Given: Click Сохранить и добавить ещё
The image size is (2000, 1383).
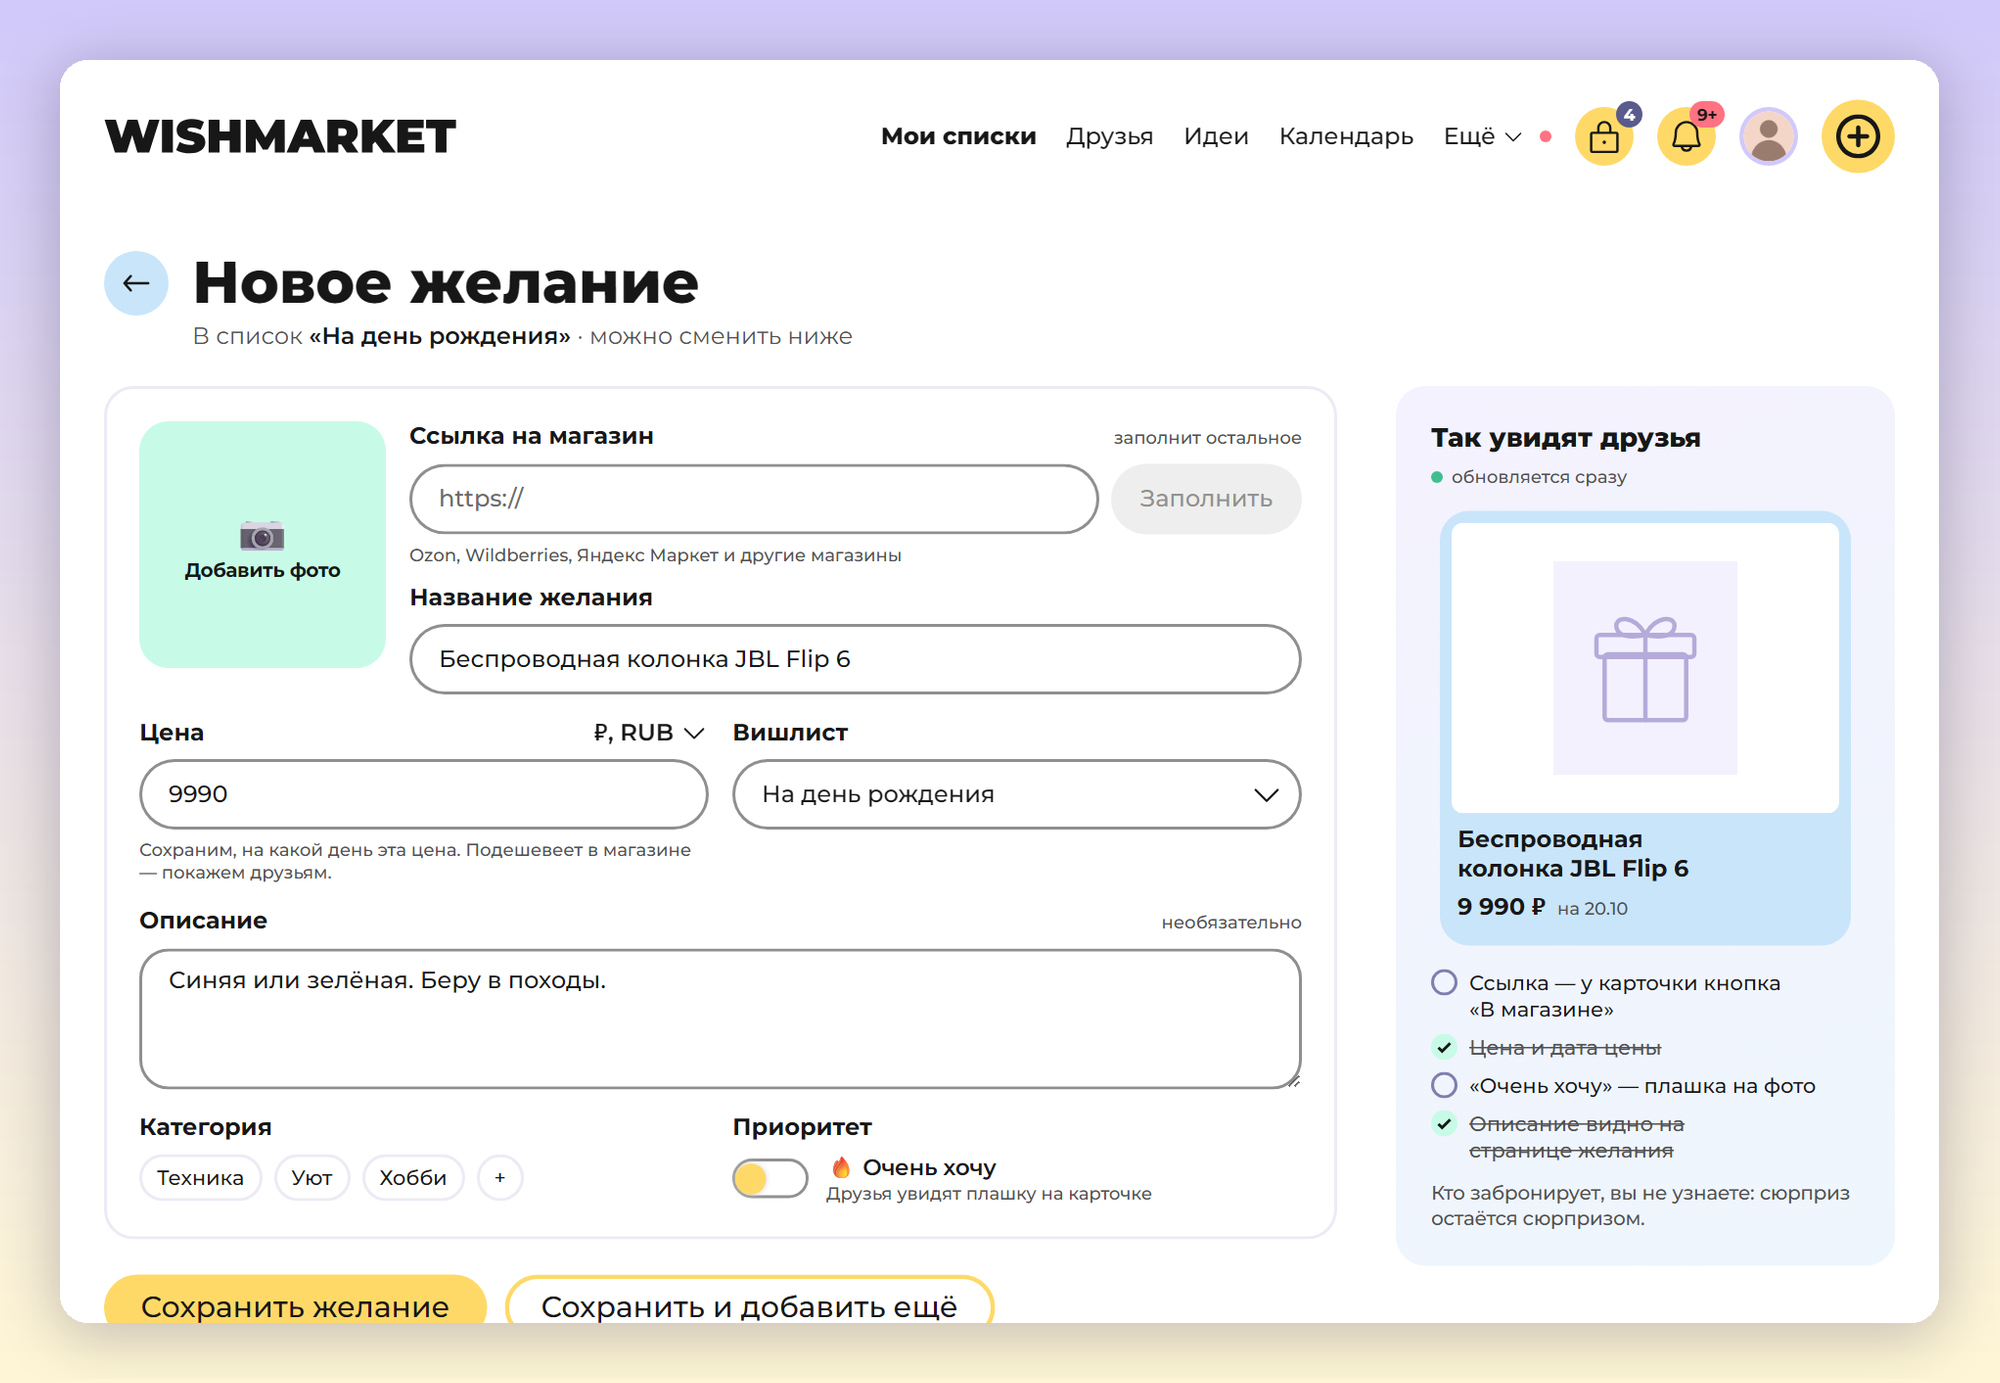Looking at the screenshot, I should tap(749, 1300).
